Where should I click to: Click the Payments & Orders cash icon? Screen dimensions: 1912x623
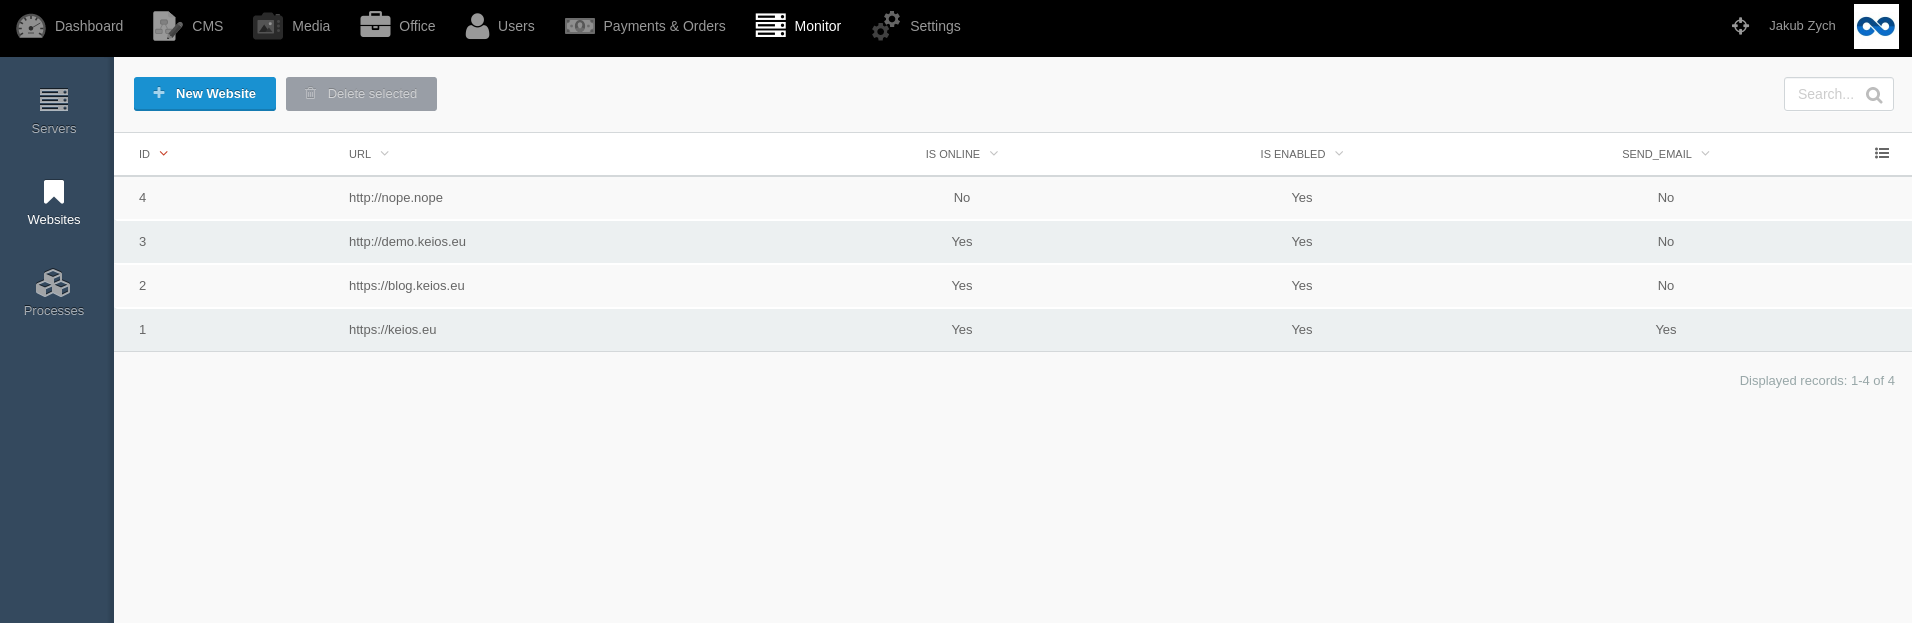tap(580, 26)
